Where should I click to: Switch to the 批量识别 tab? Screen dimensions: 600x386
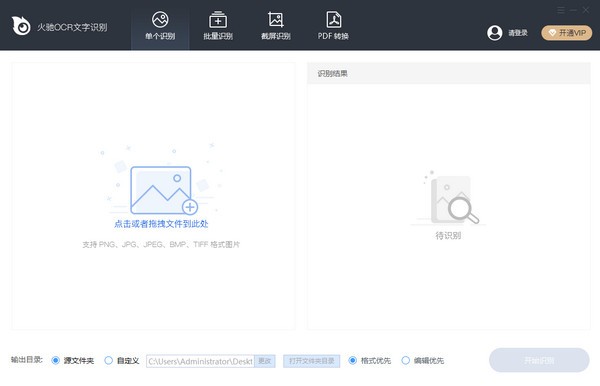tap(218, 25)
